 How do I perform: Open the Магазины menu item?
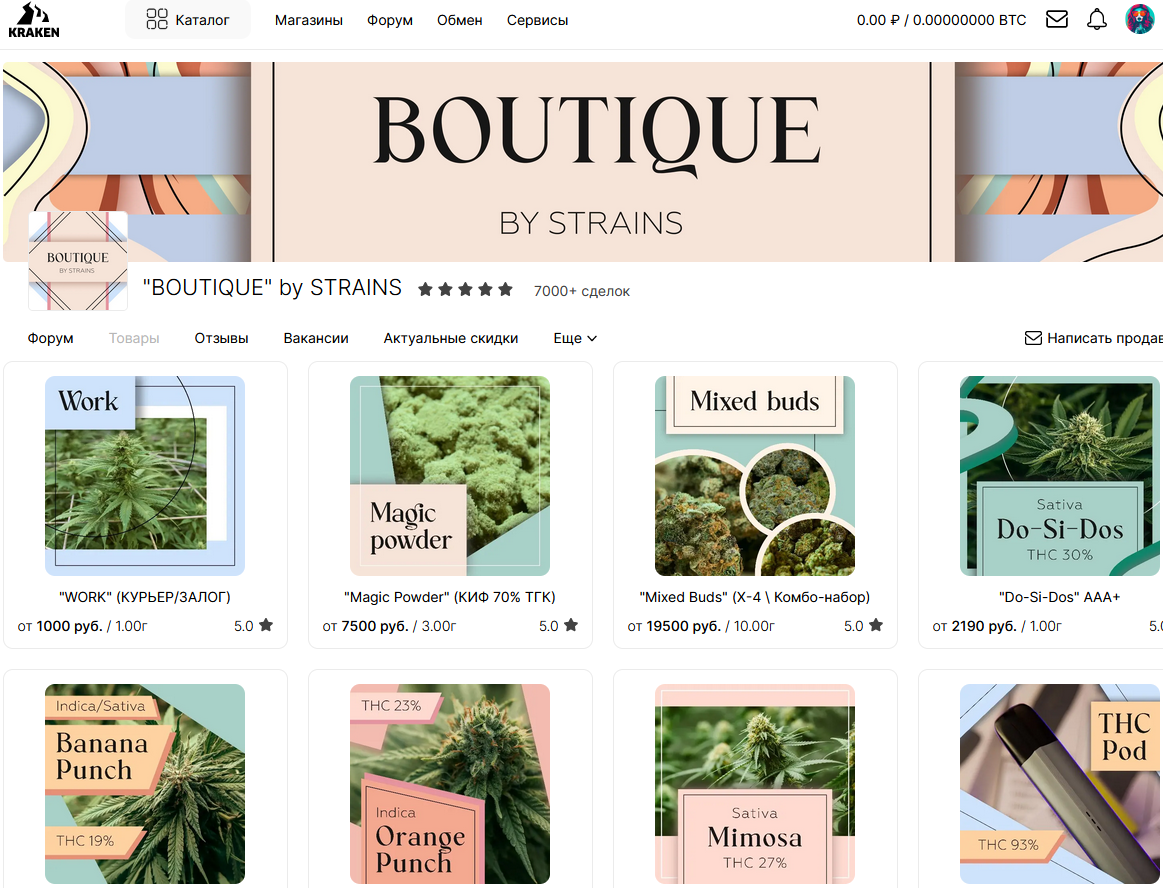(x=309, y=20)
